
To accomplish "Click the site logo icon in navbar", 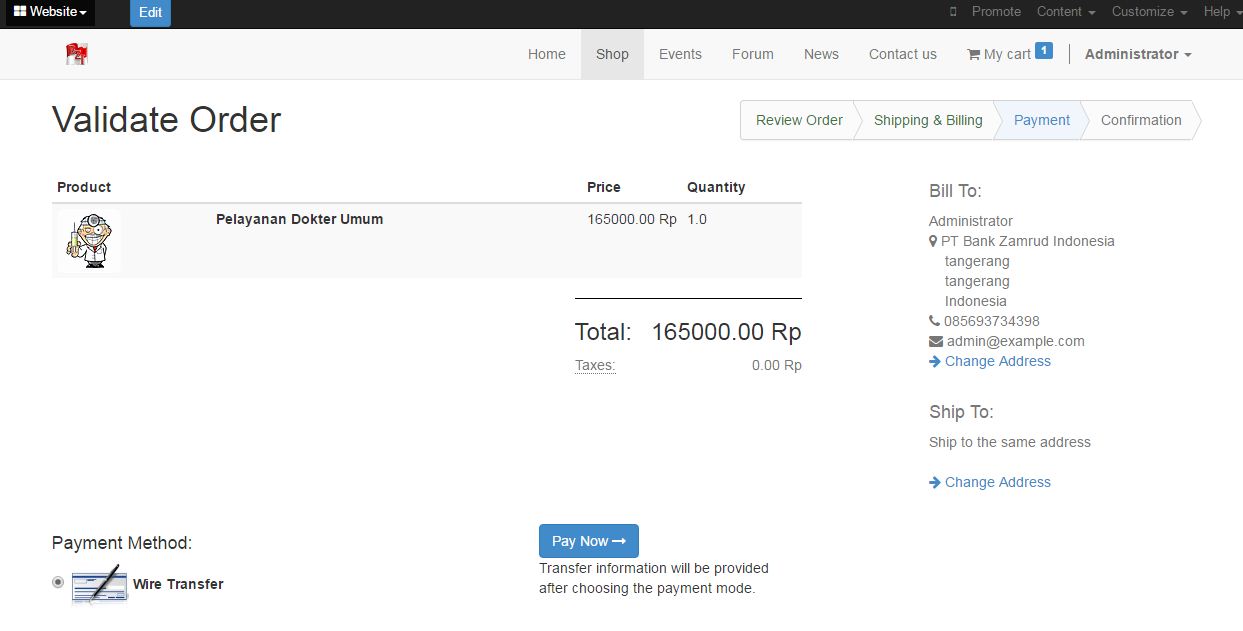I will (x=77, y=54).
